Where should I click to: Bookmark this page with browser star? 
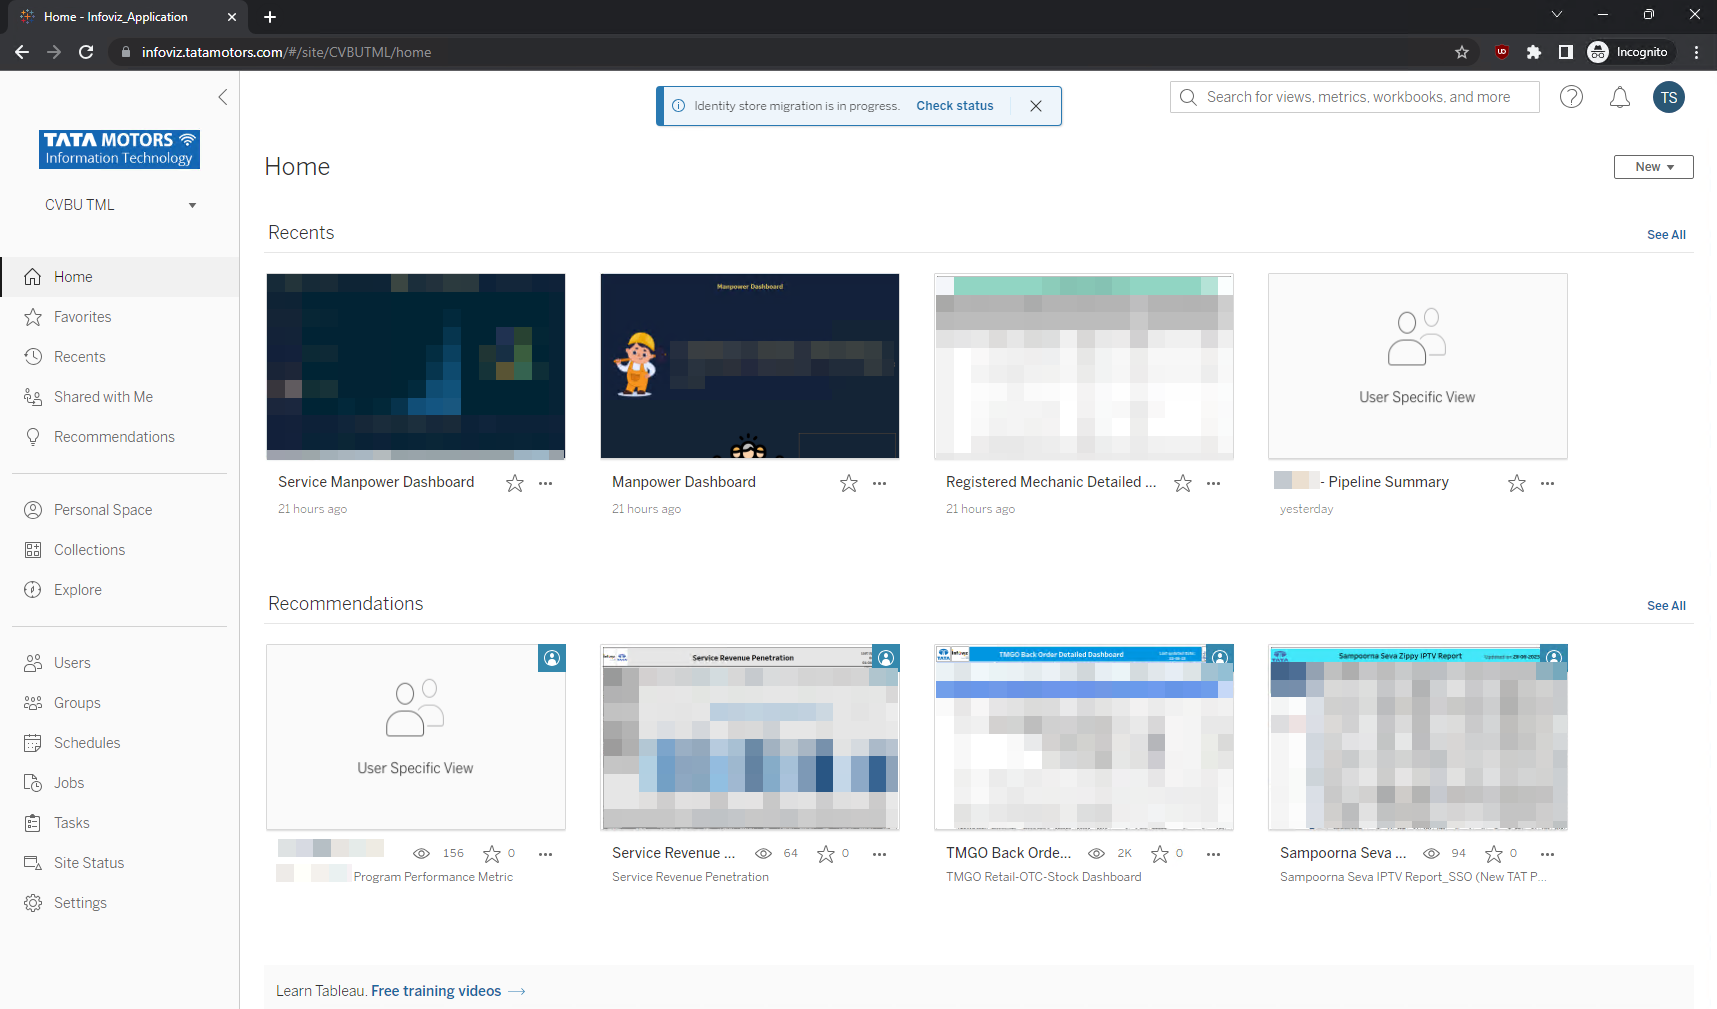(1461, 52)
